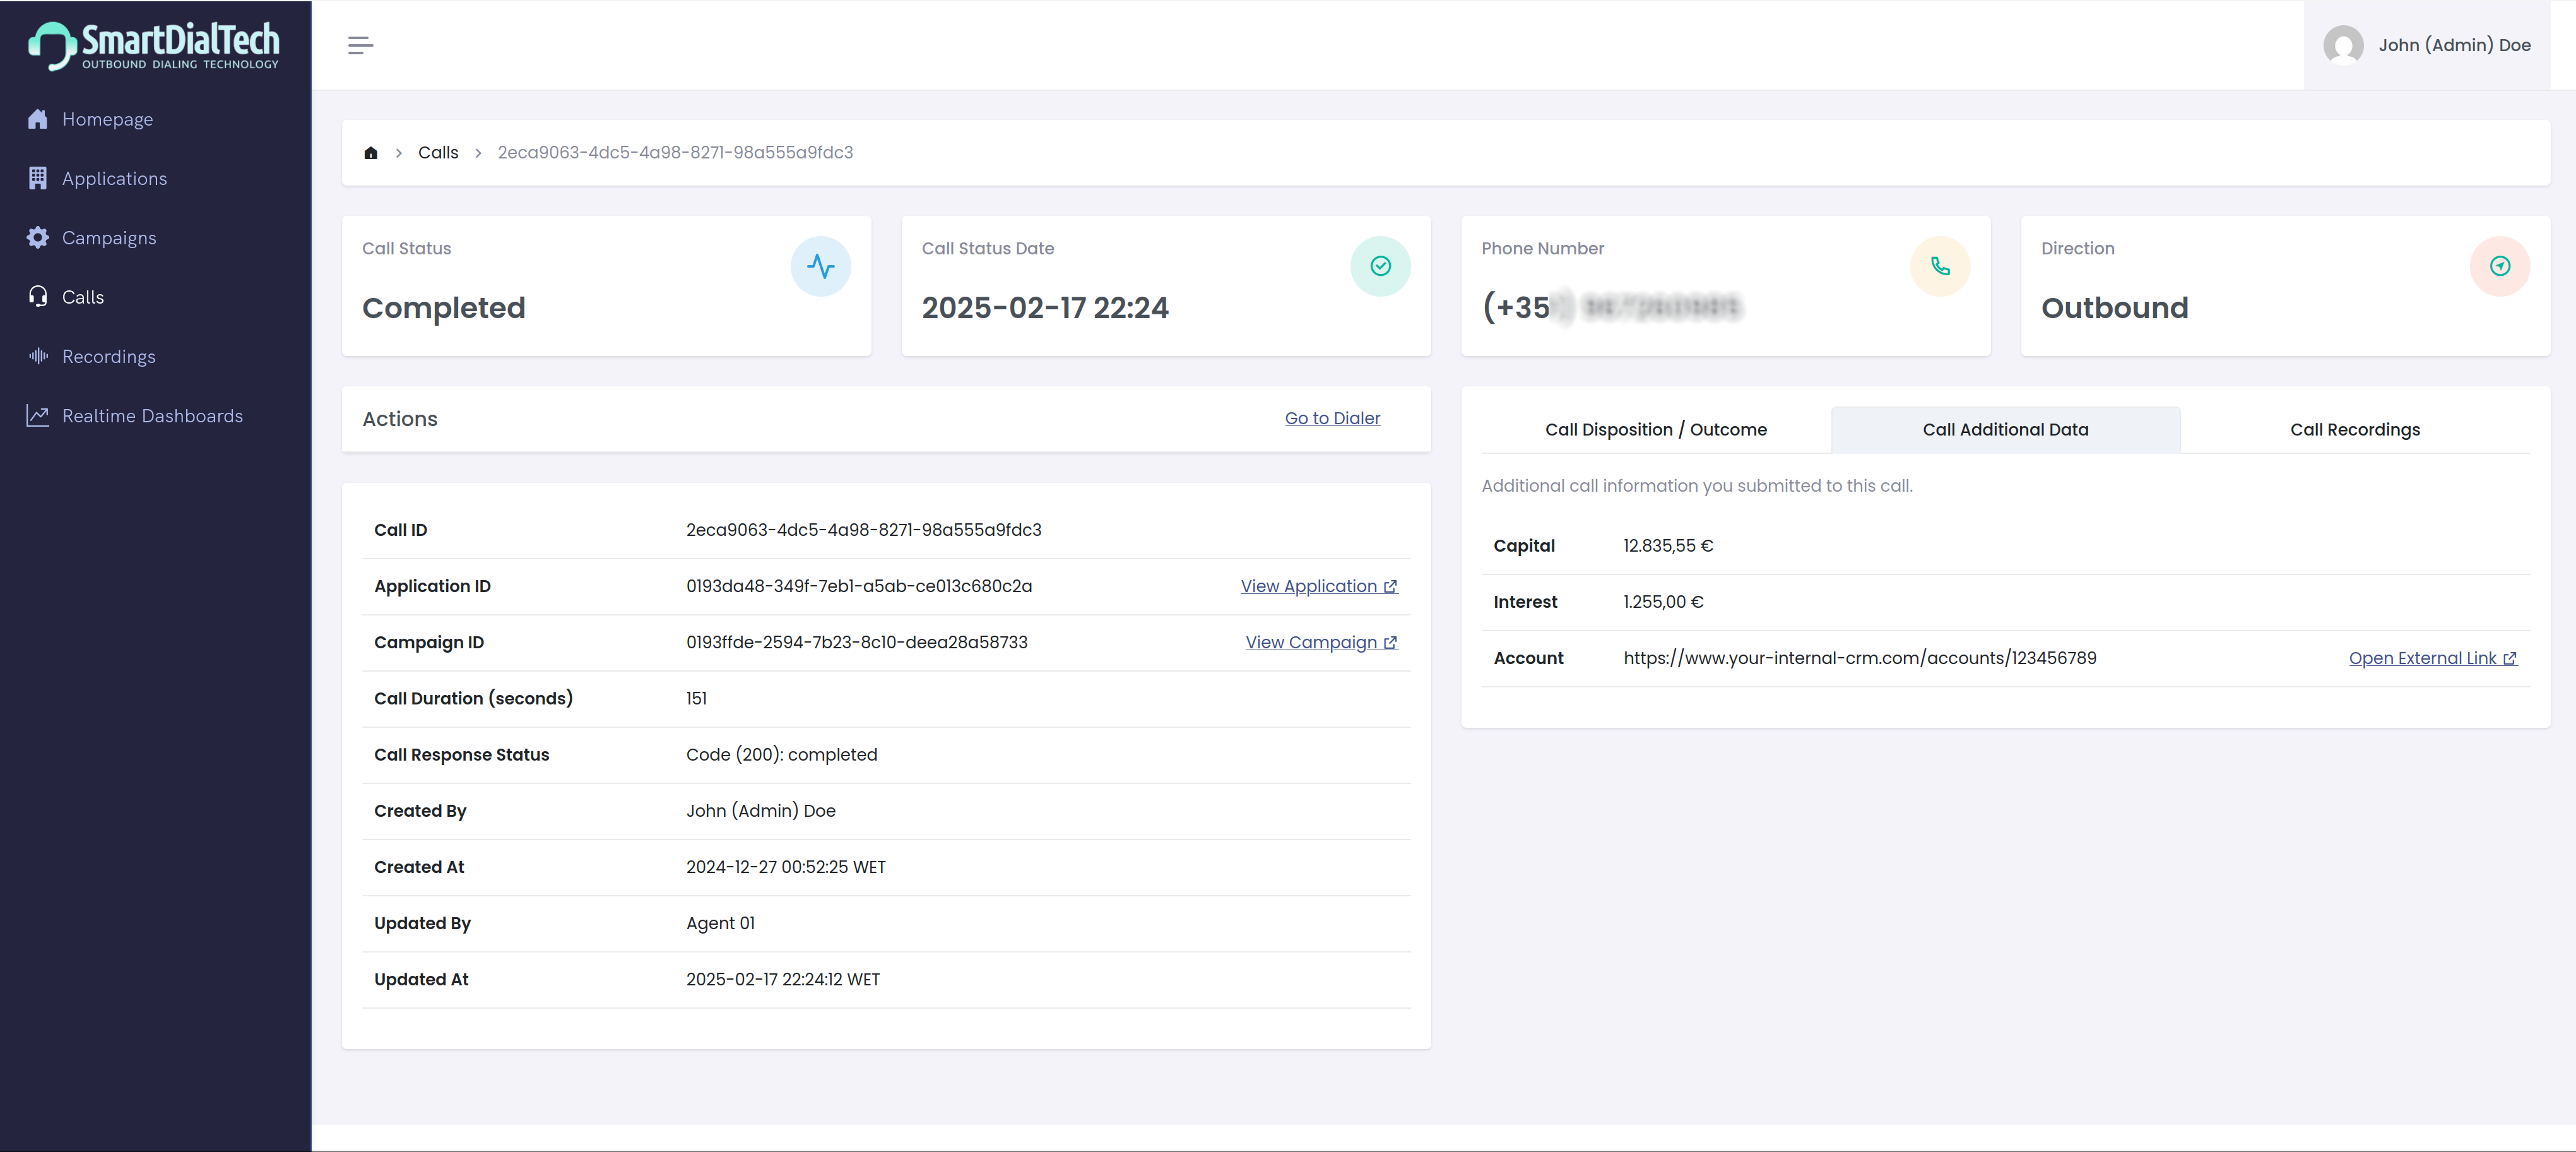Screen dimensions: 2576x1152
Task: Click the 2025-02-17 22:24 status date
Action: coord(1045,308)
